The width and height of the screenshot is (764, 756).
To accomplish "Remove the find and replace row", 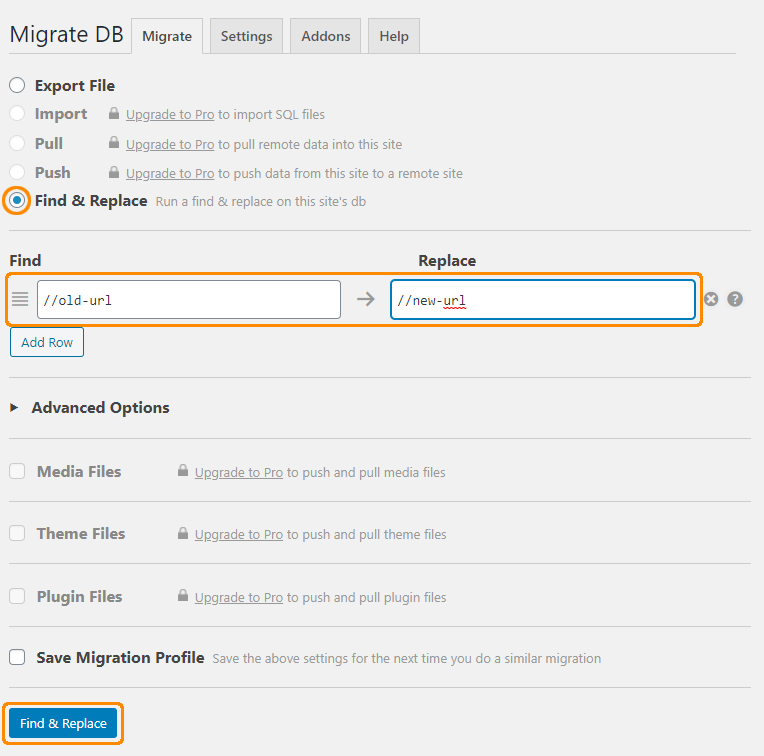I will click(x=711, y=299).
